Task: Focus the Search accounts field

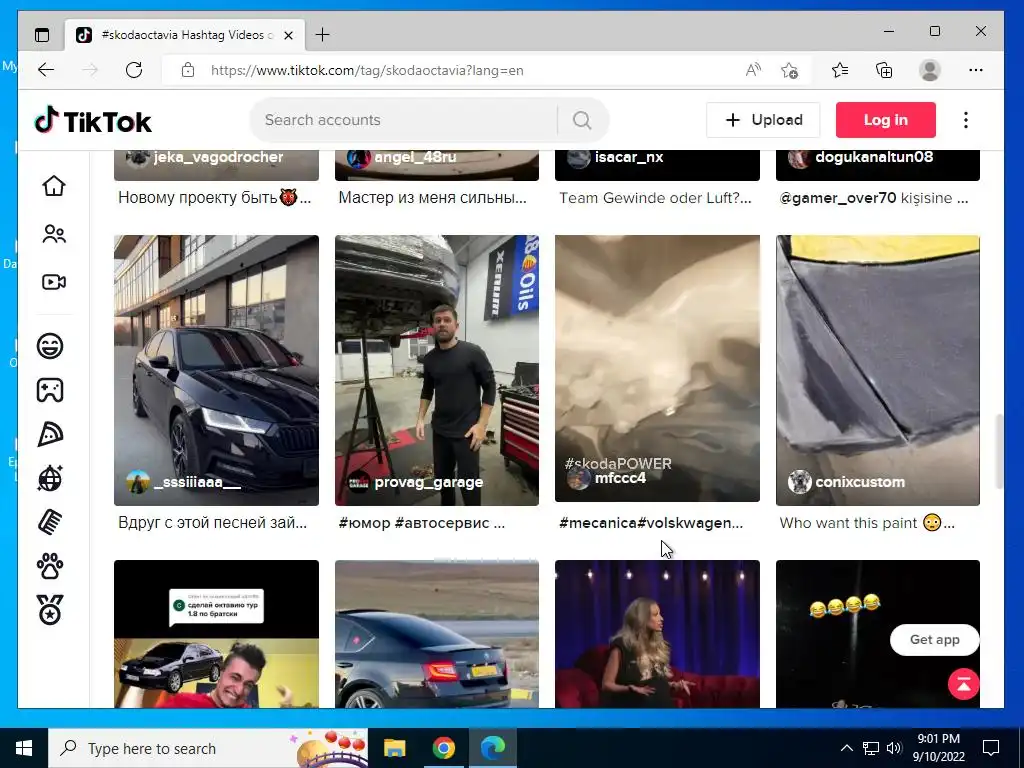Action: coord(403,120)
